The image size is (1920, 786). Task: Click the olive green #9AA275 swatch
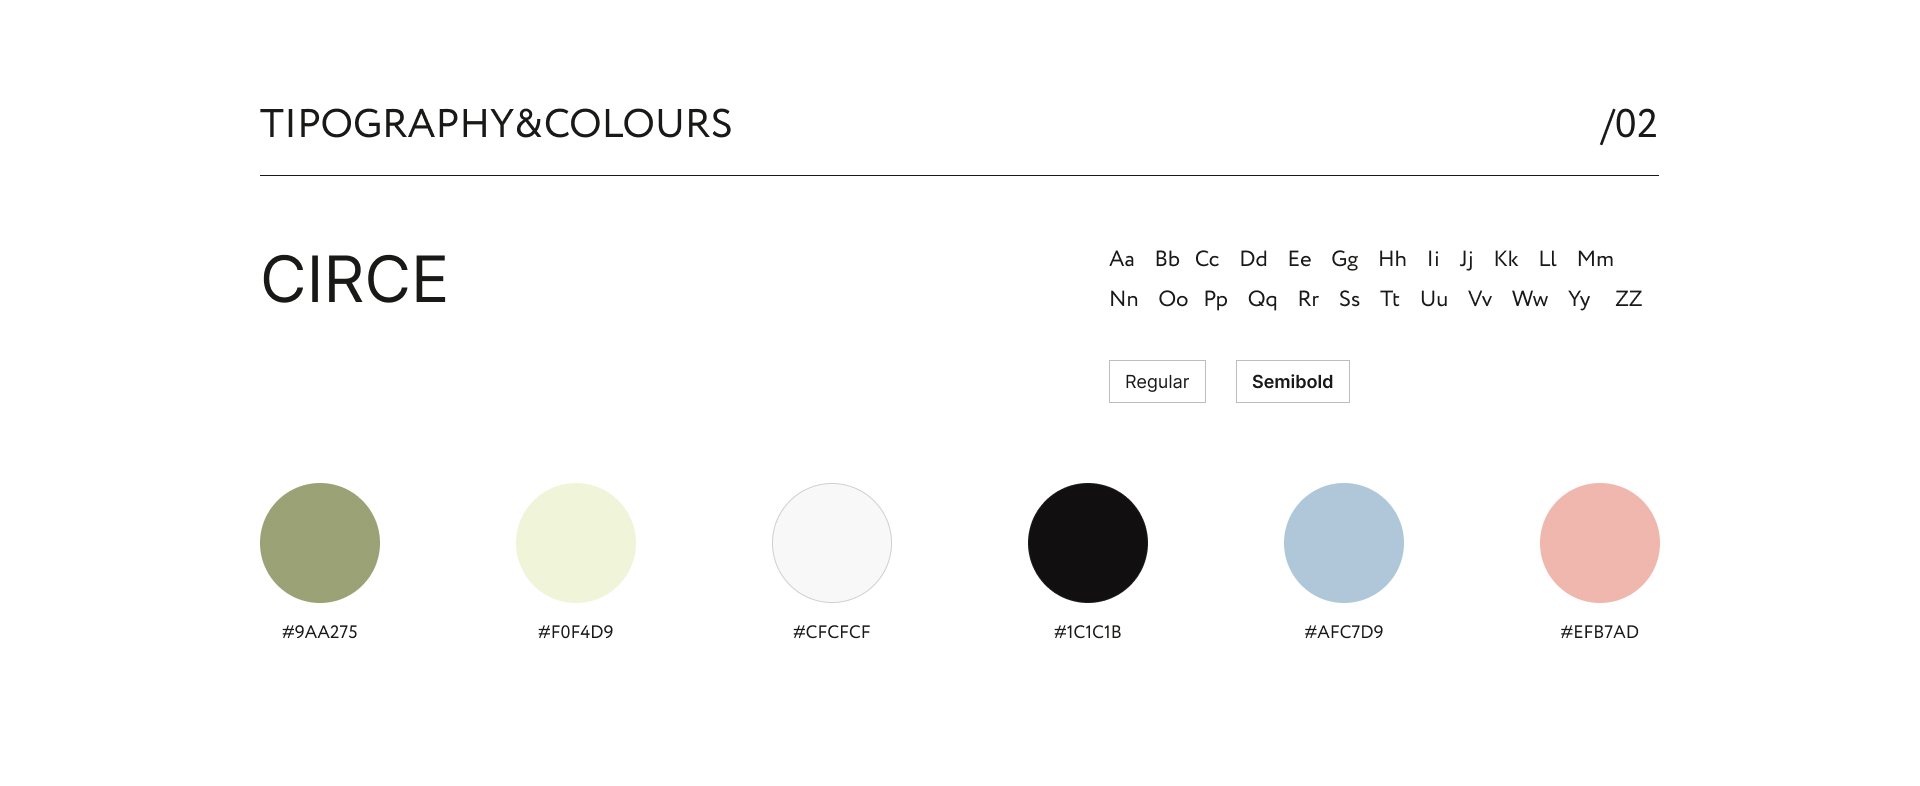click(x=320, y=543)
